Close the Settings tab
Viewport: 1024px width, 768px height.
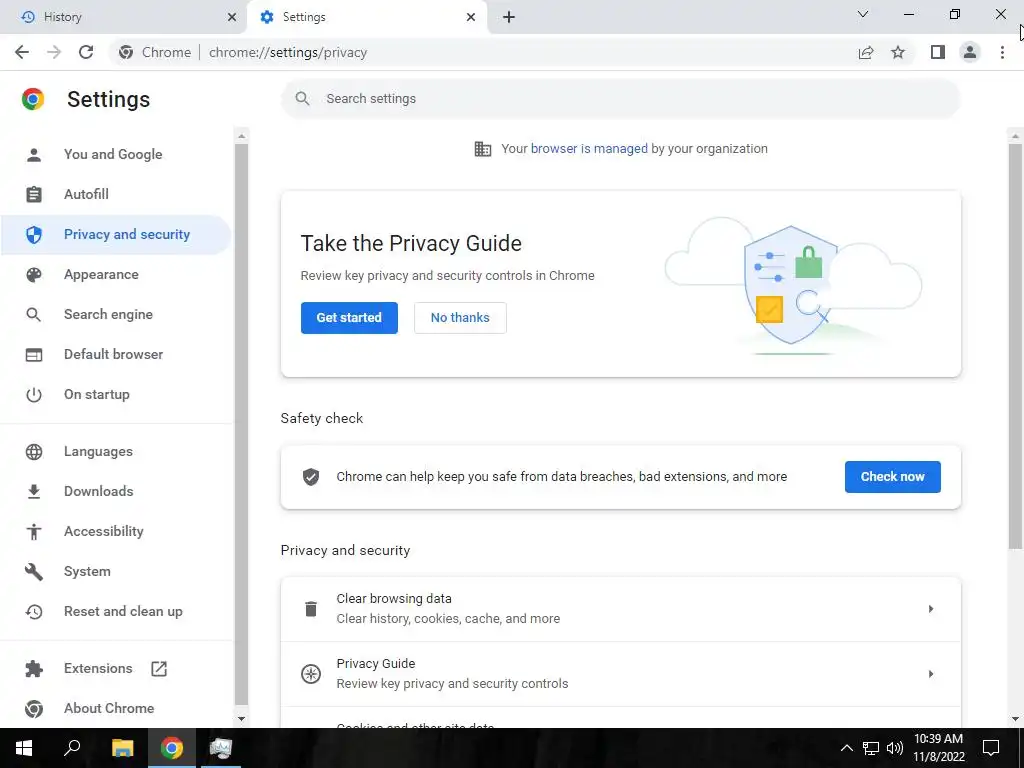tap(471, 17)
